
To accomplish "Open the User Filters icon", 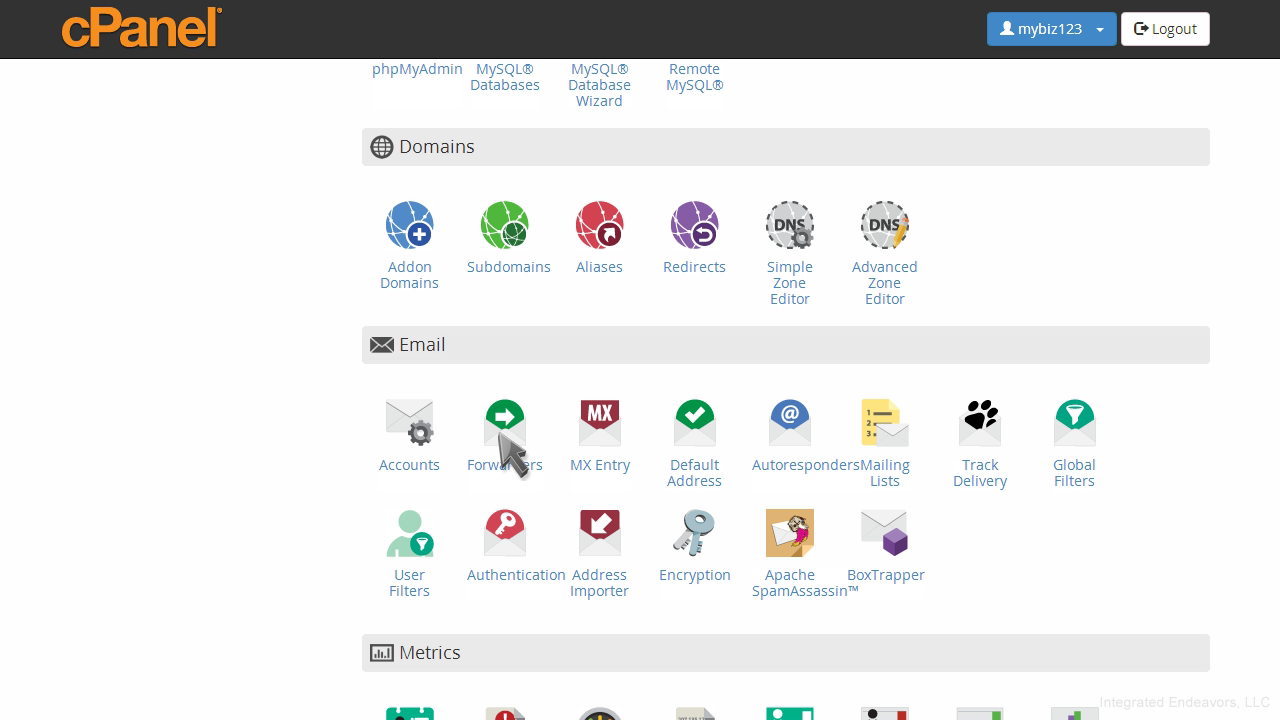I will 409,533.
